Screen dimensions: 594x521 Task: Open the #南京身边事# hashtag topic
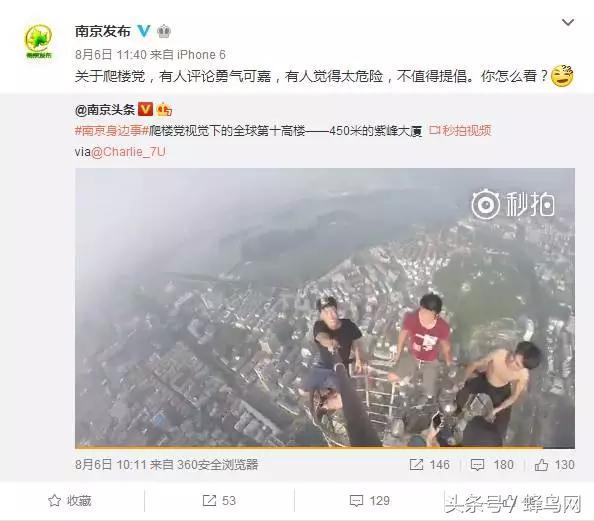[x=111, y=131]
